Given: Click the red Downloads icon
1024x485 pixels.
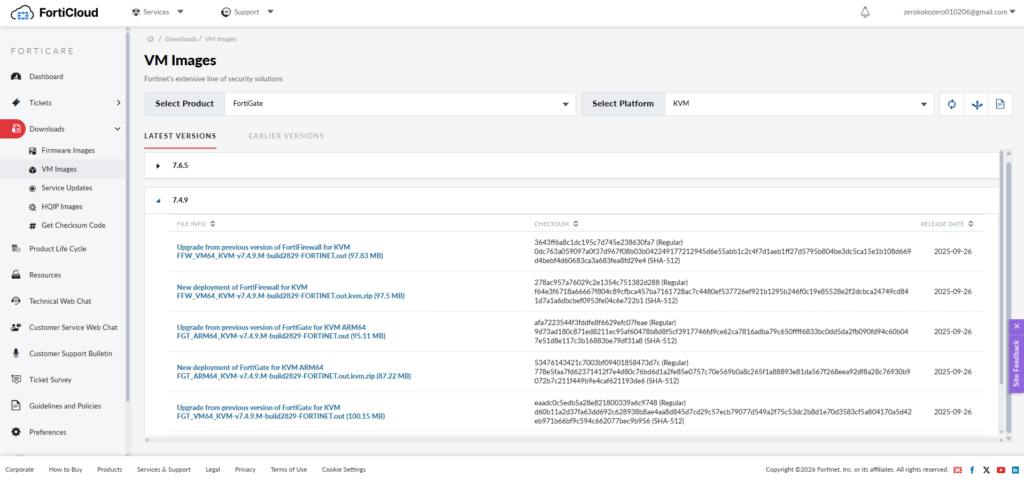Looking at the screenshot, I should [16, 129].
